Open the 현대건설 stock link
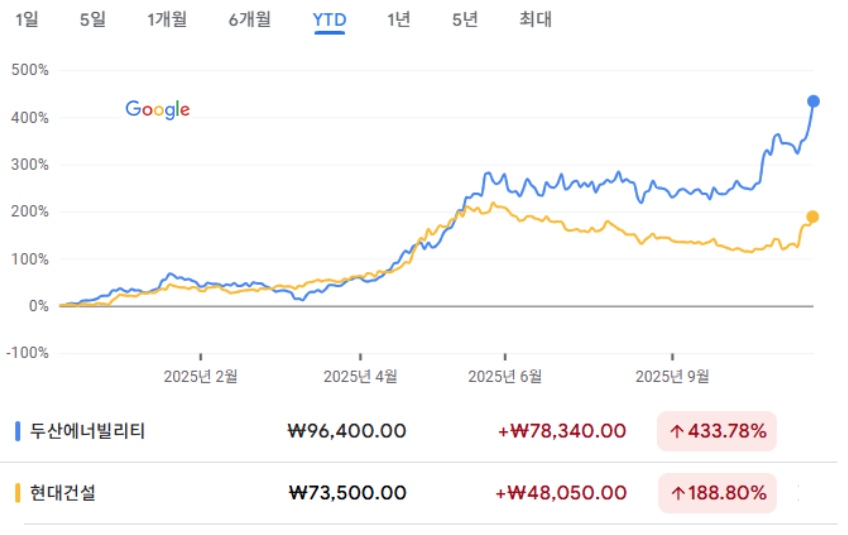848x535 pixels. pos(63,493)
